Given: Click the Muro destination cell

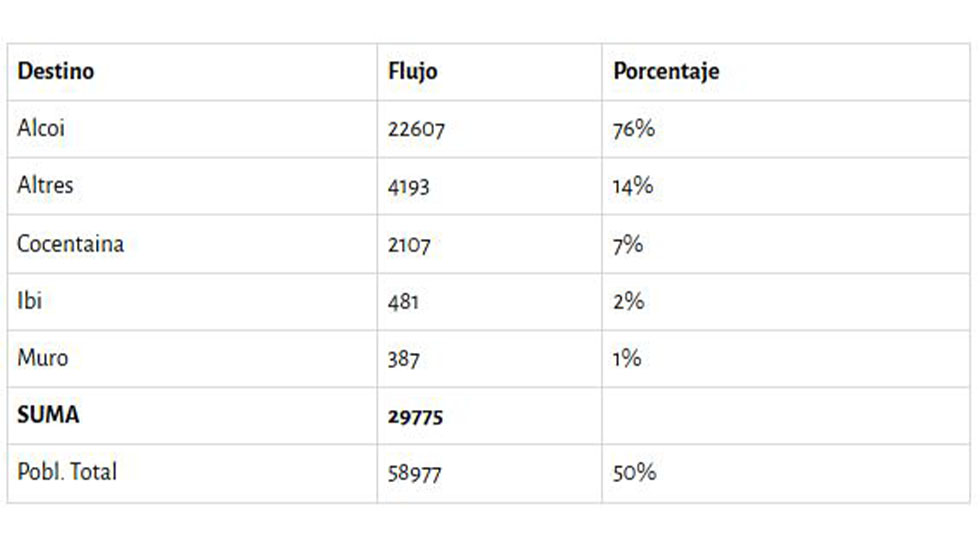Looking at the screenshot, I should [x=43, y=358].
